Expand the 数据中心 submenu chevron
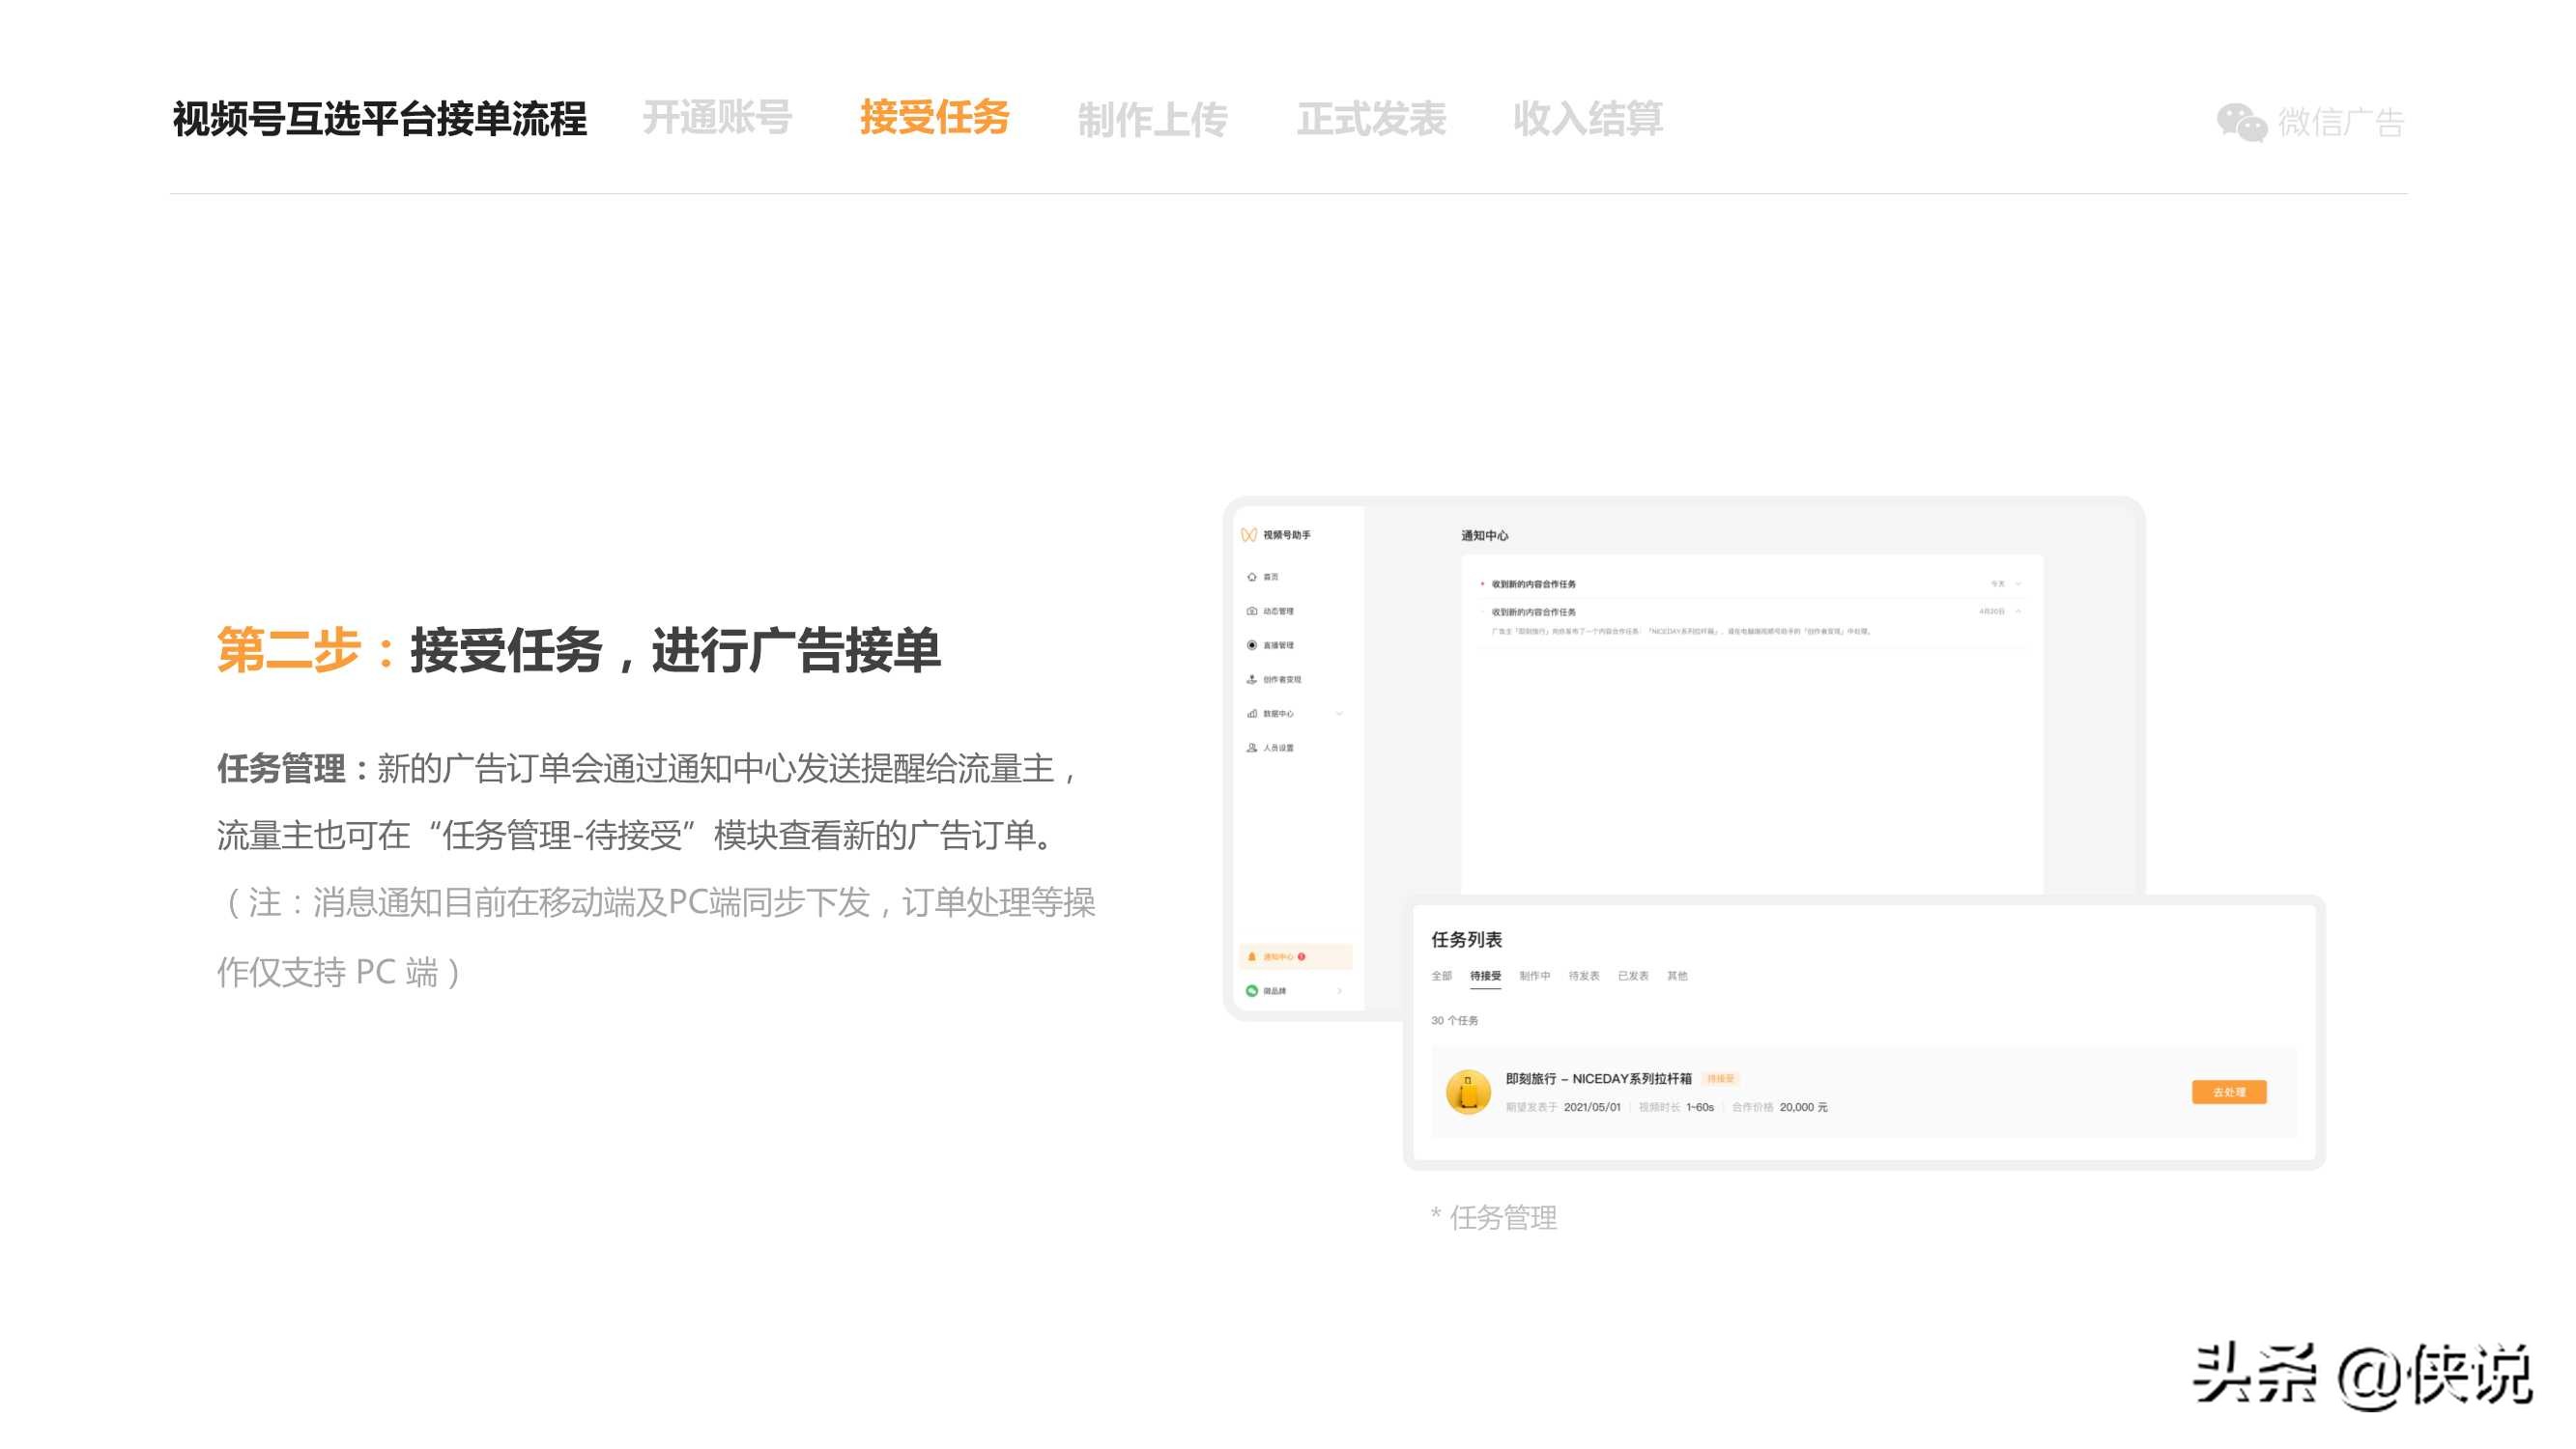 (1339, 714)
